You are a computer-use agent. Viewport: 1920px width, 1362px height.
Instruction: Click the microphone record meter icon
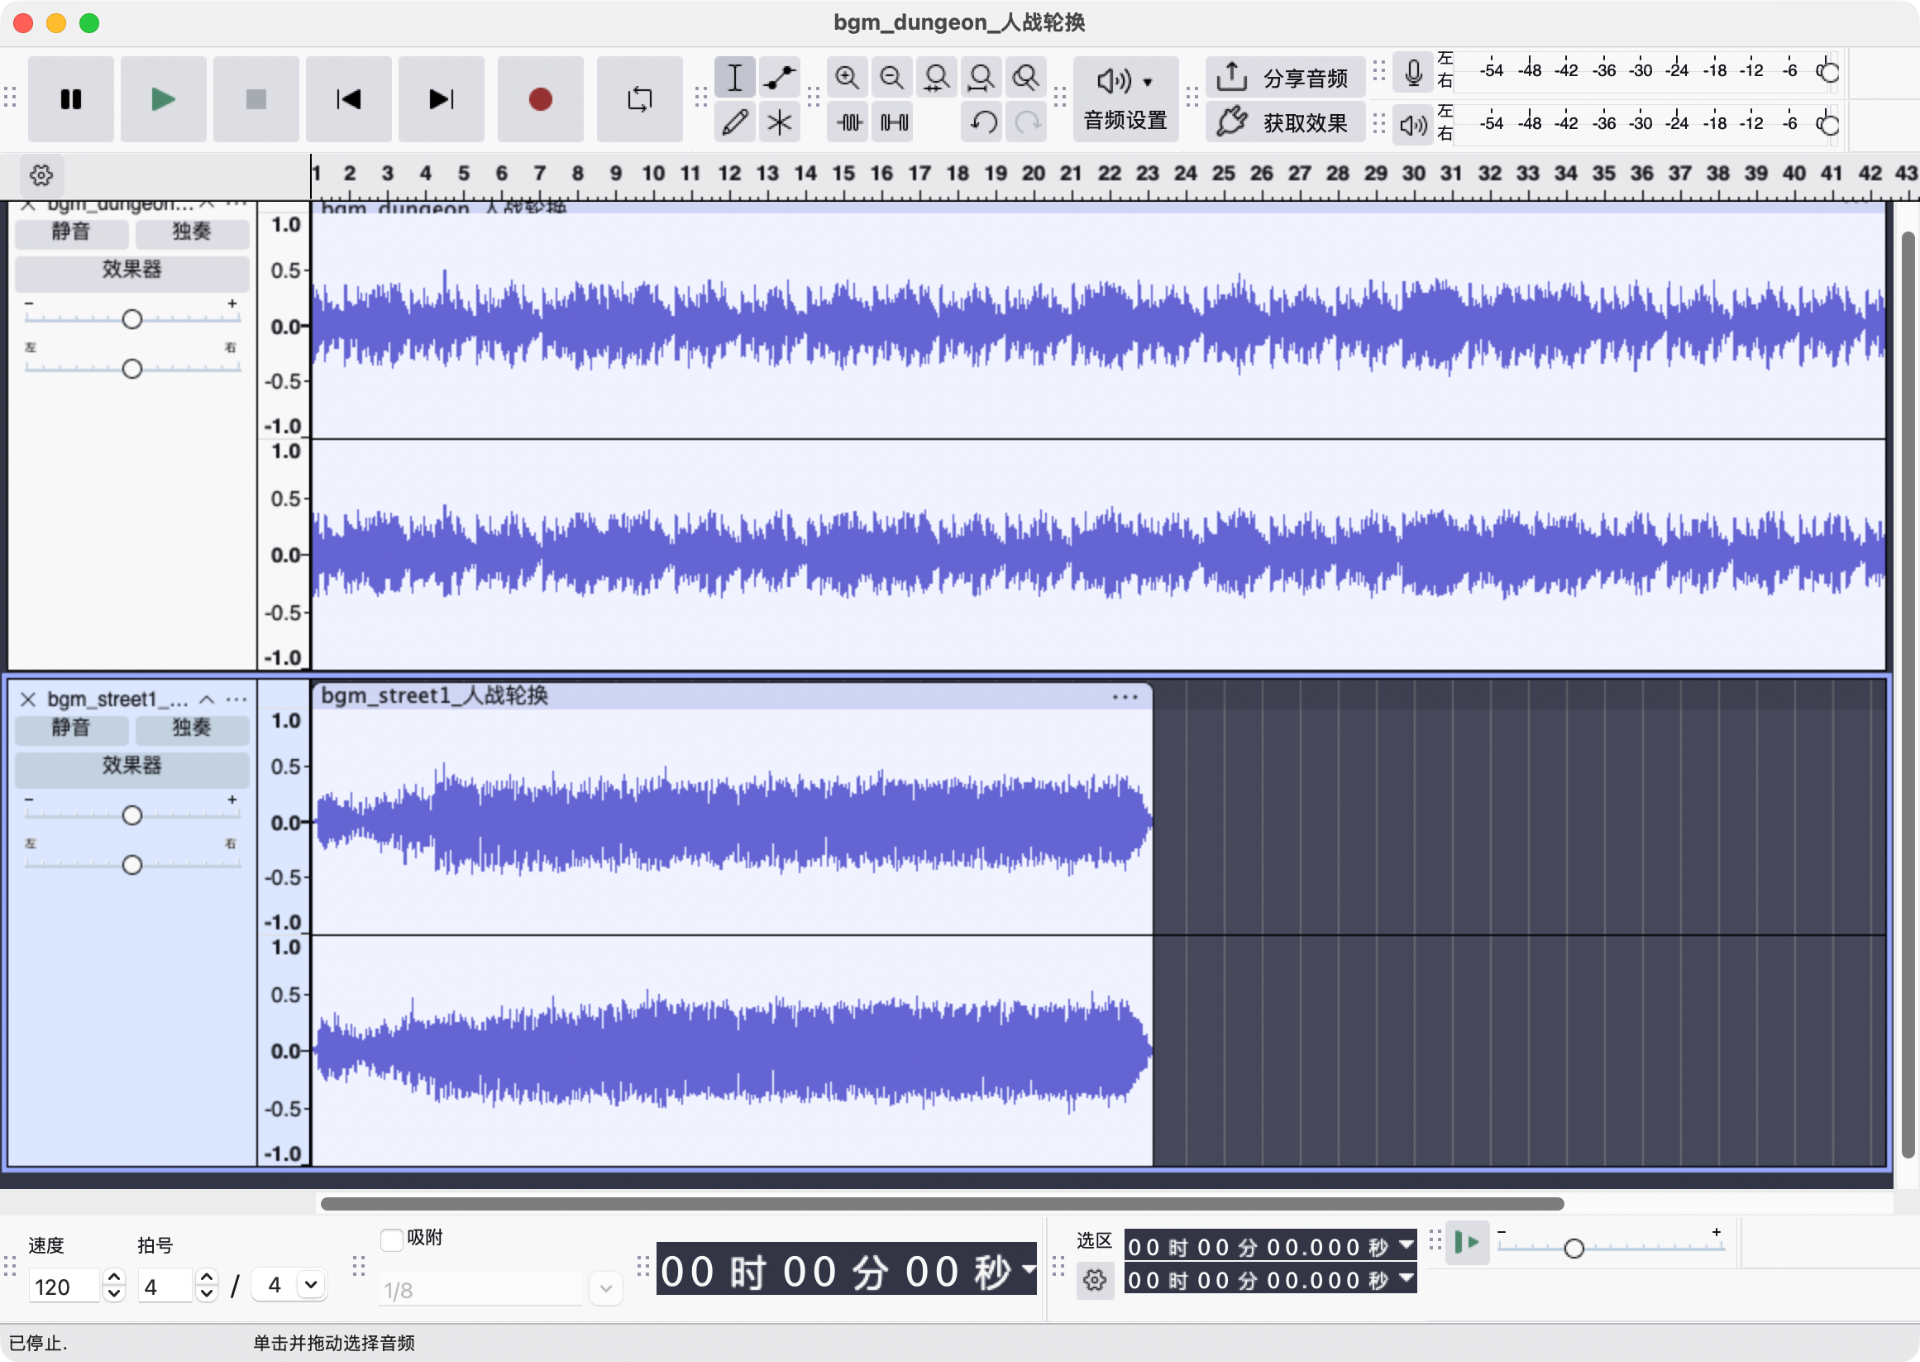(1413, 72)
